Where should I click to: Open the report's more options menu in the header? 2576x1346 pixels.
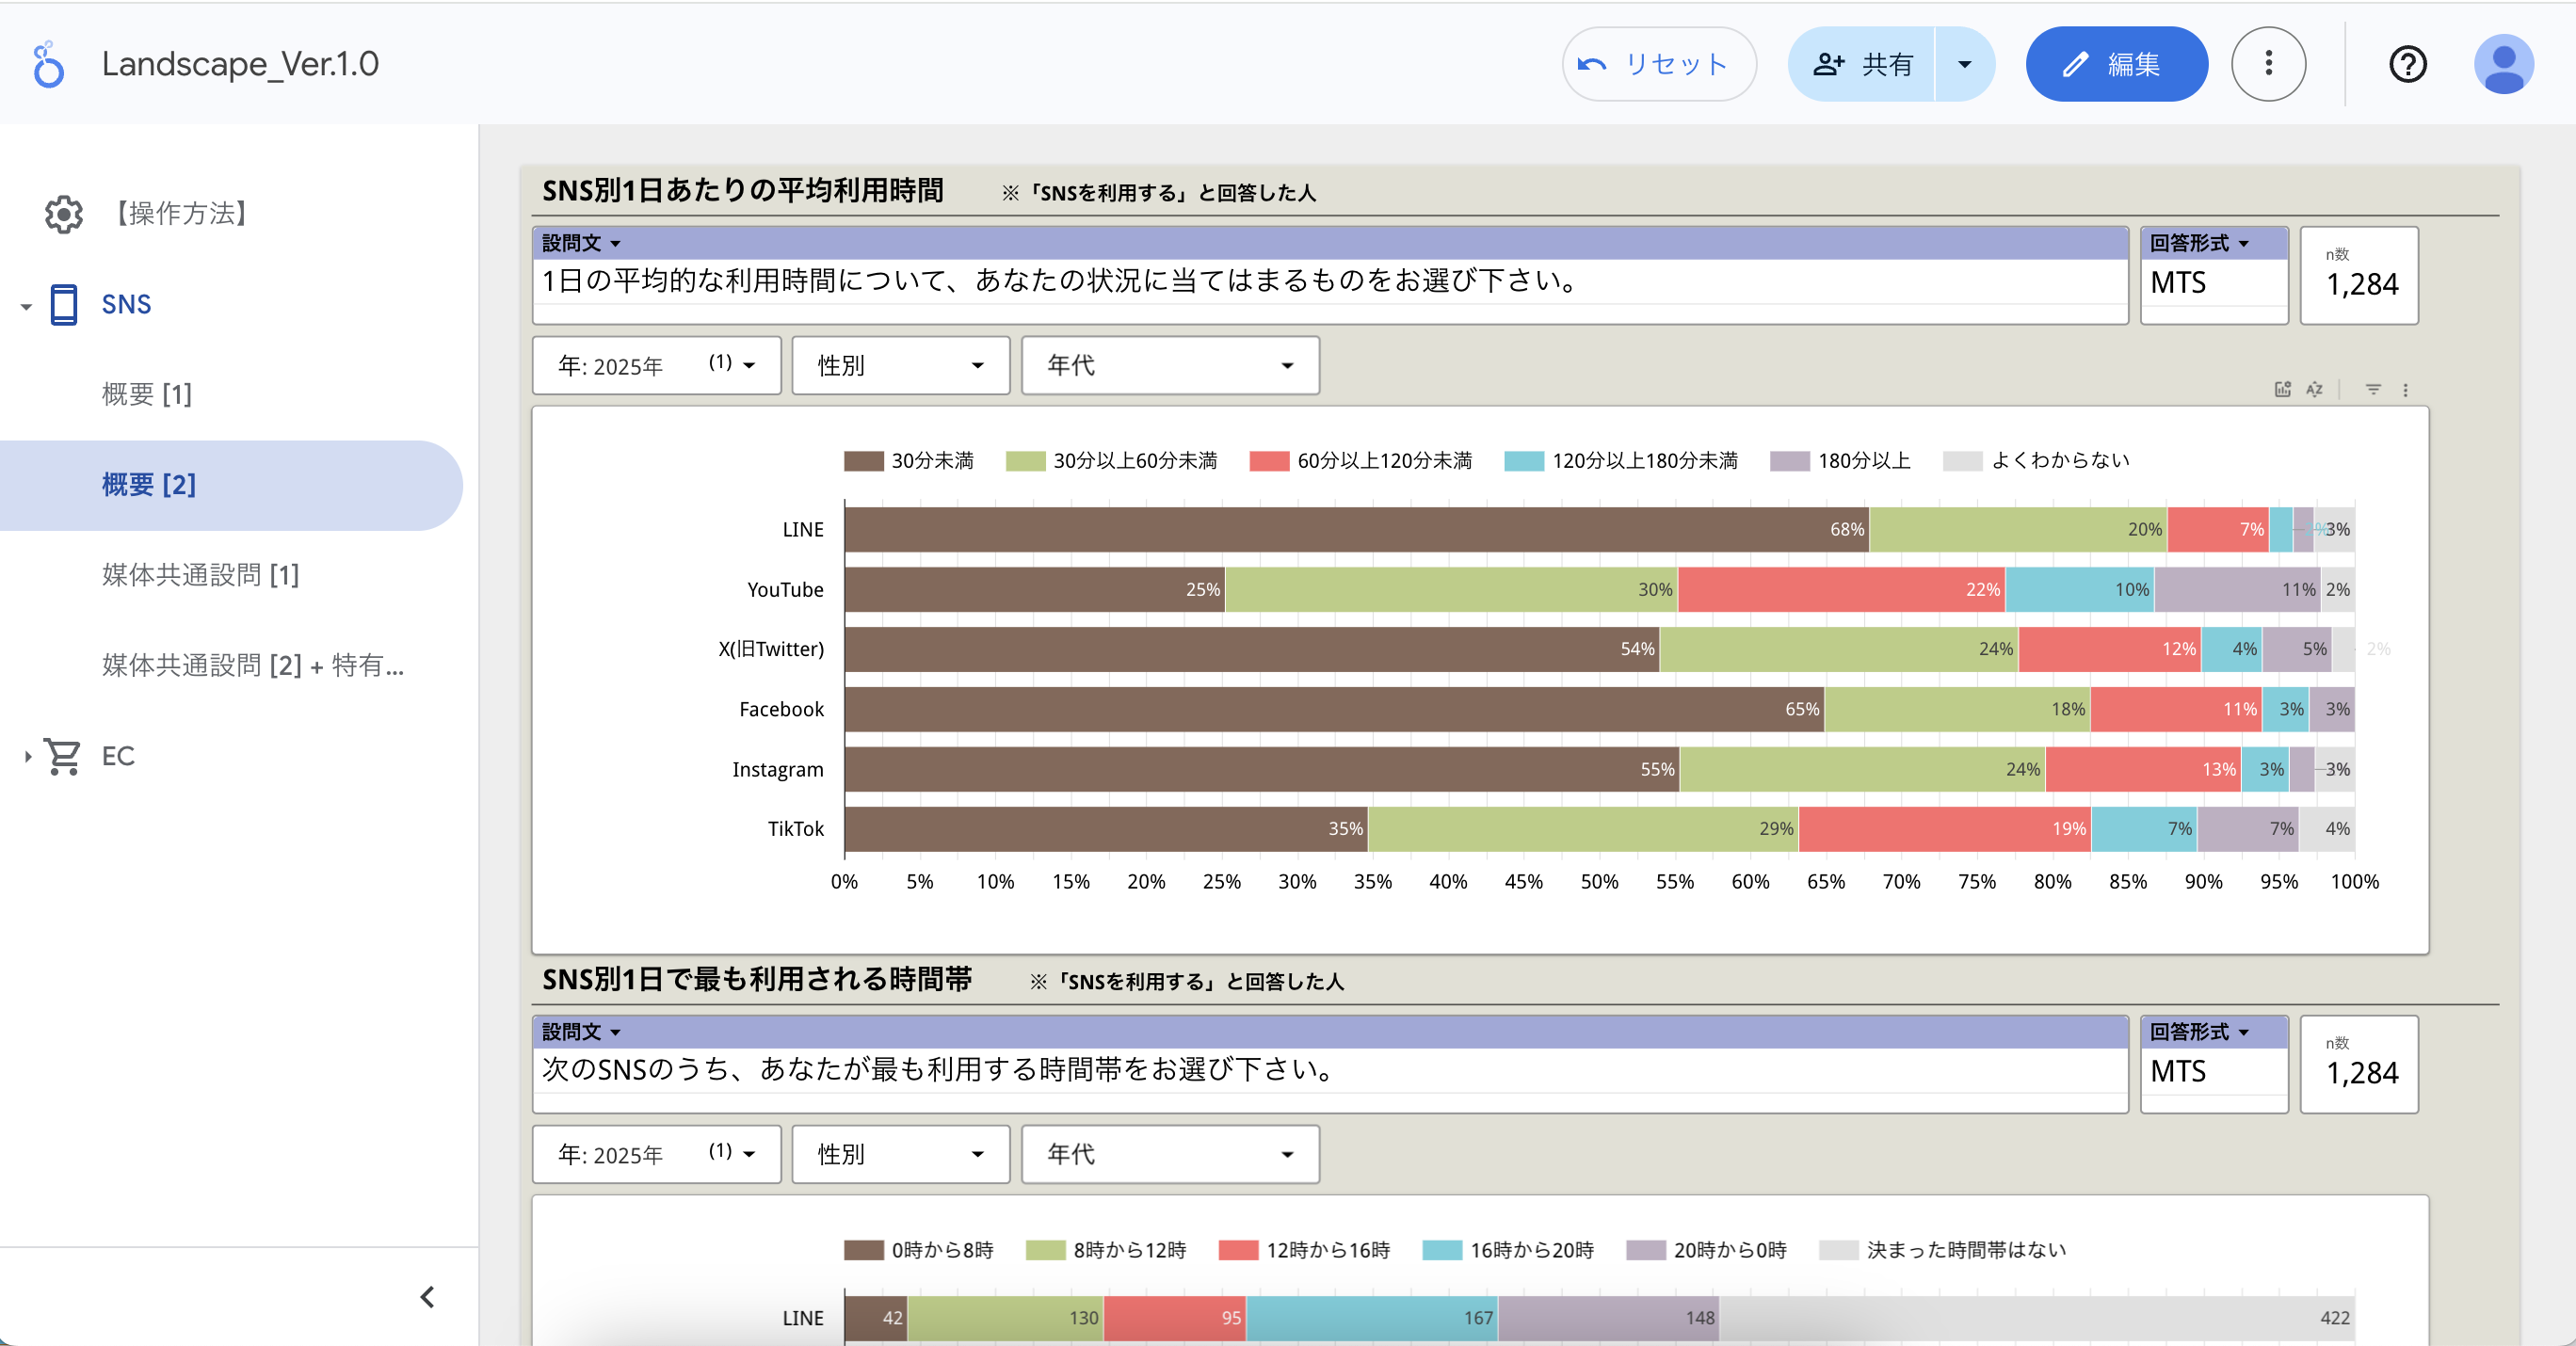2268,64
